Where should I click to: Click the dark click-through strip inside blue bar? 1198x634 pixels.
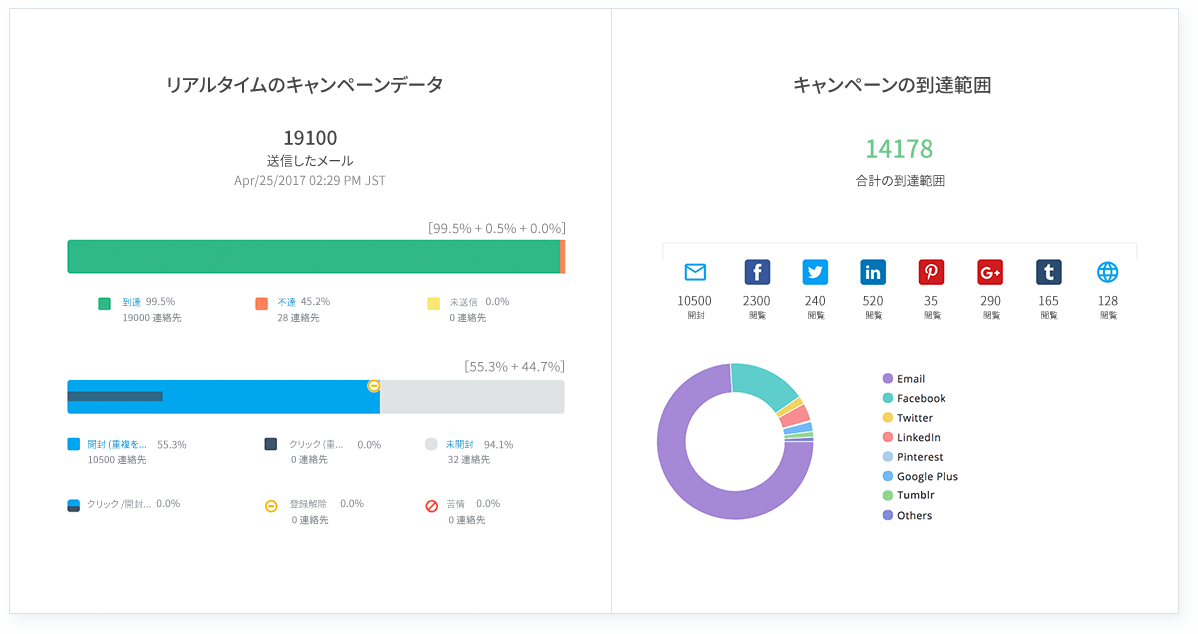[x=115, y=396]
